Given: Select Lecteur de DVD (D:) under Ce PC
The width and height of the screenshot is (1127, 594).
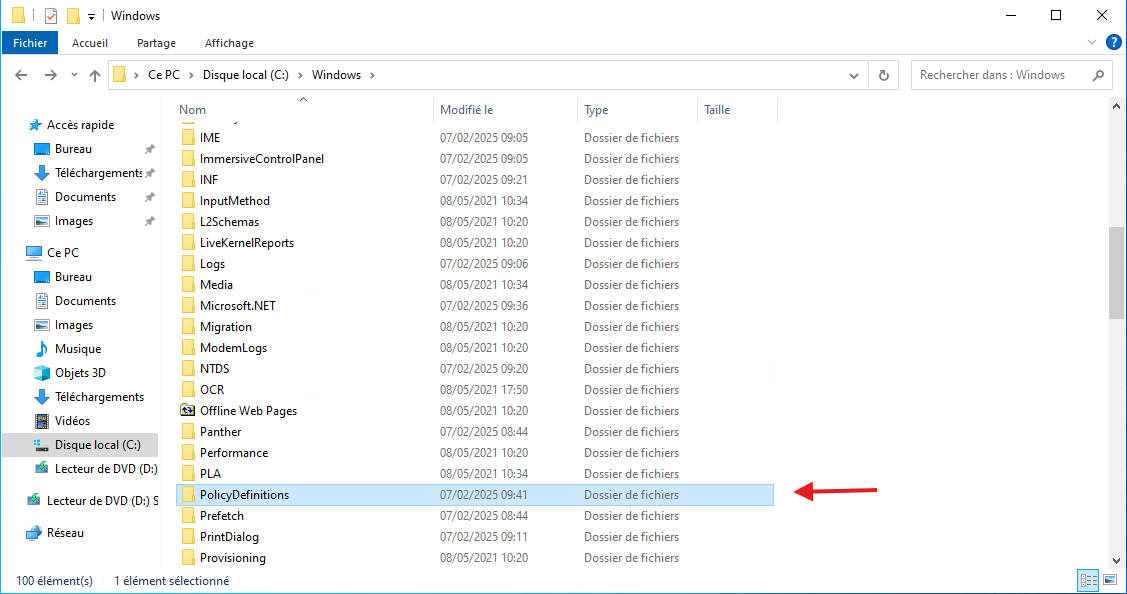Looking at the screenshot, I should click(106, 469).
